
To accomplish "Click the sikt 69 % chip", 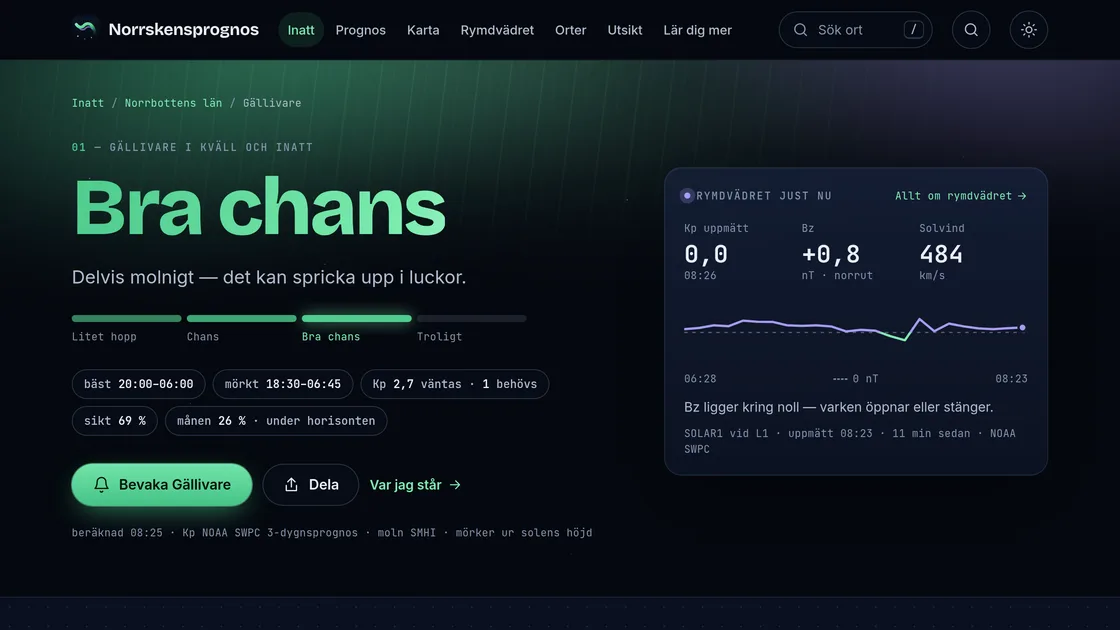I will [115, 421].
